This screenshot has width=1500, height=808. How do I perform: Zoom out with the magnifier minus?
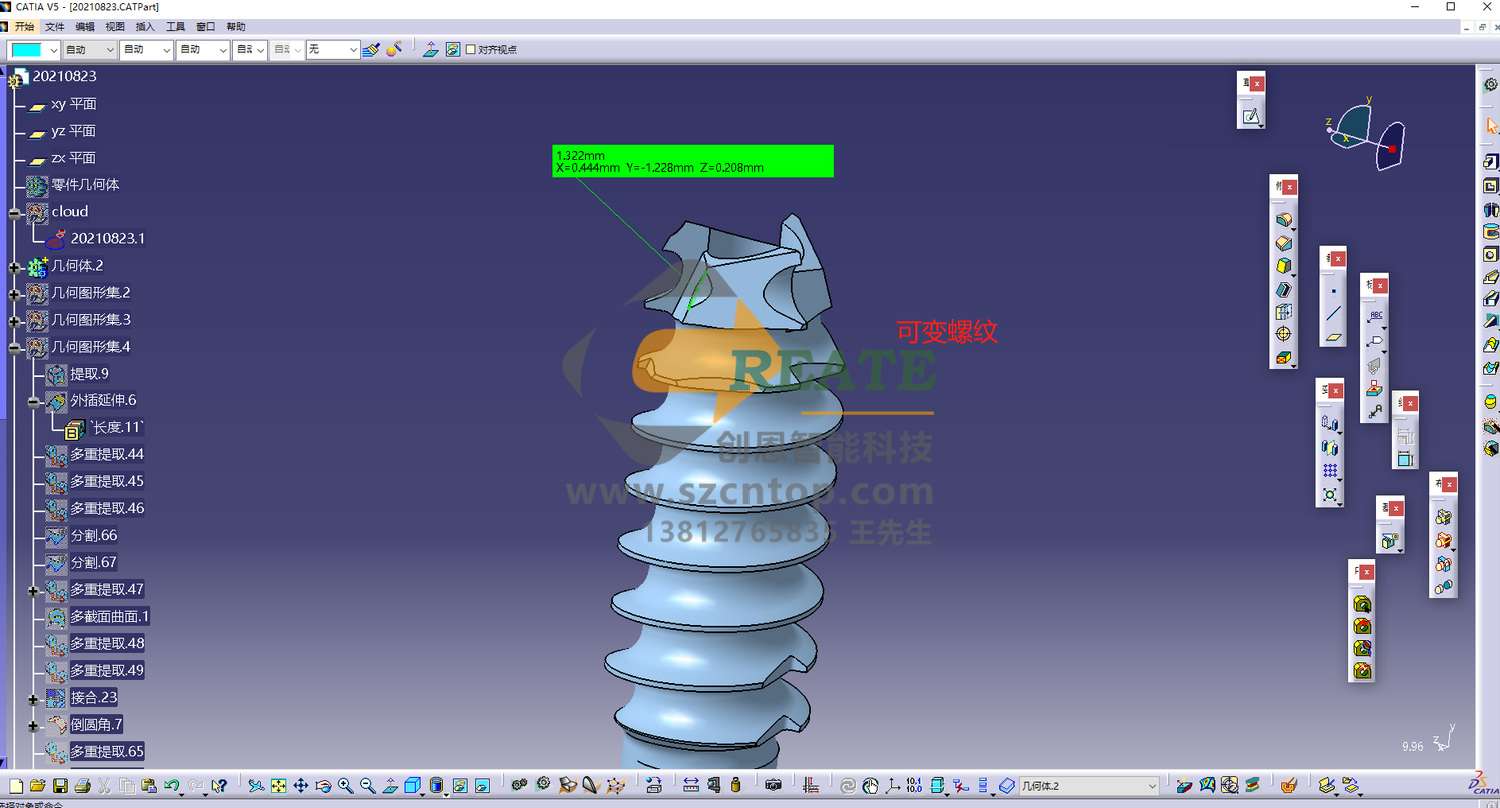(368, 786)
